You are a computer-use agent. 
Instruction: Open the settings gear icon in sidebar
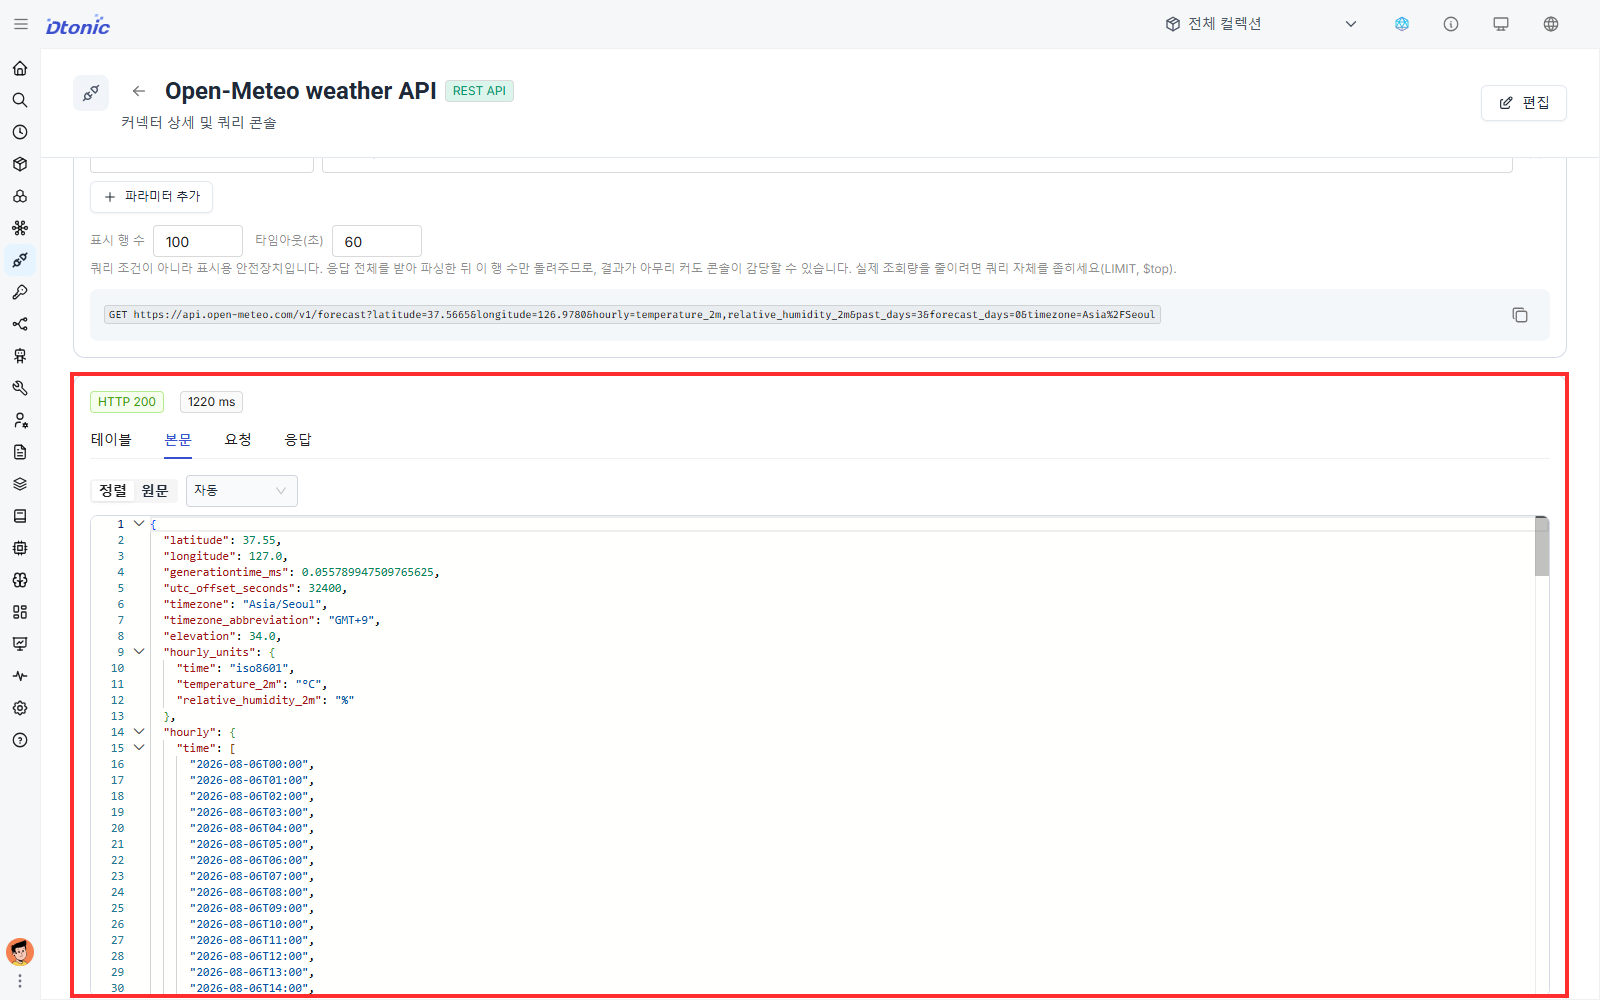click(x=20, y=708)
